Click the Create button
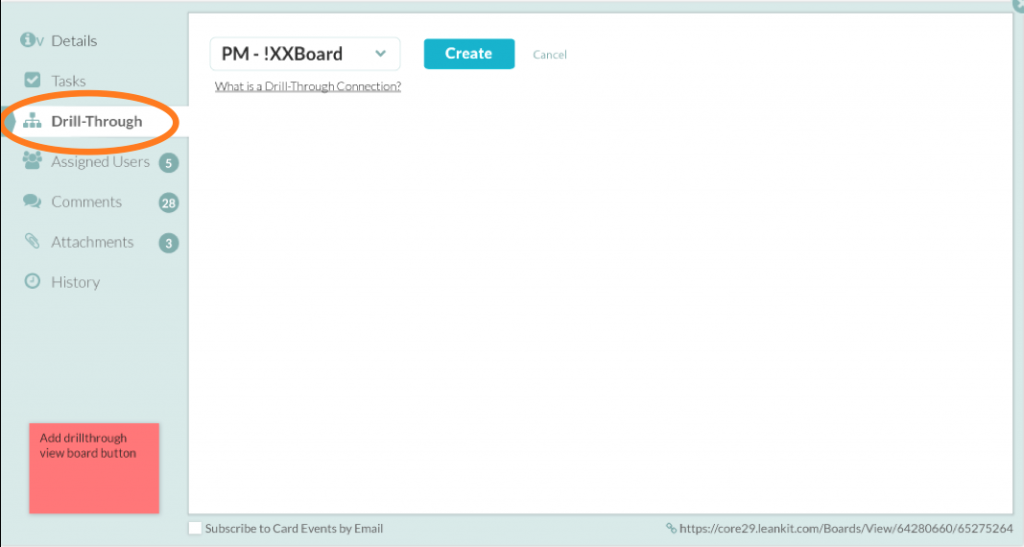The image size is (1024, 547). coord(469,54)
